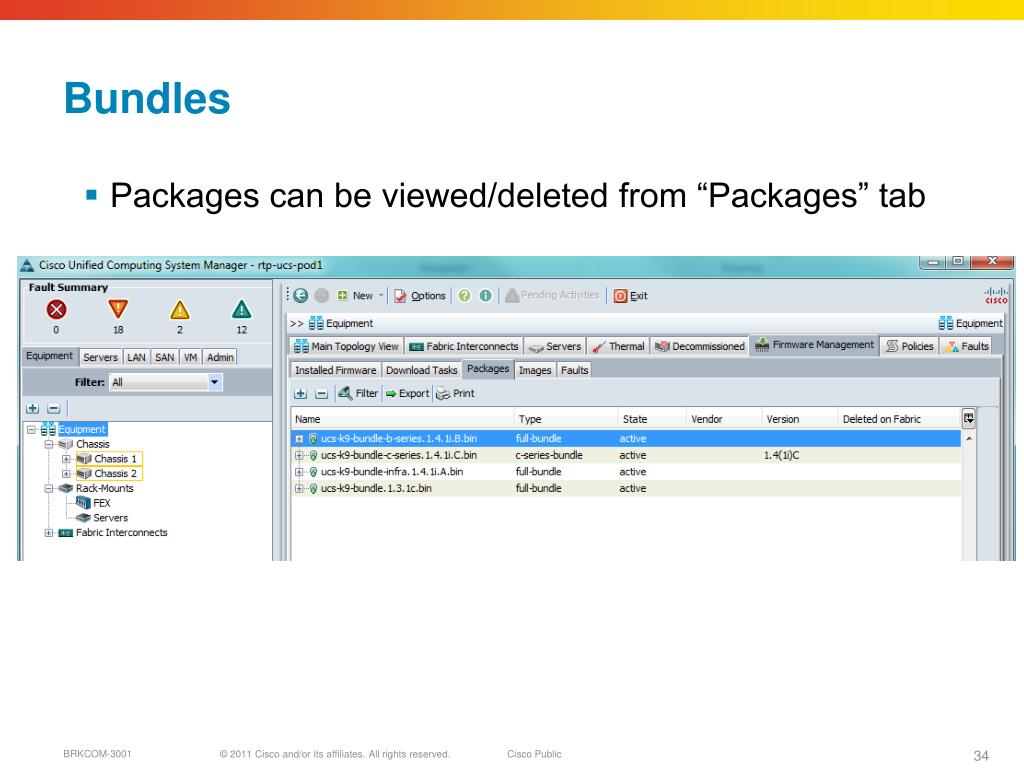
Task: Switch to the SAN navigation tab
Action: click(x=165, y=357)
